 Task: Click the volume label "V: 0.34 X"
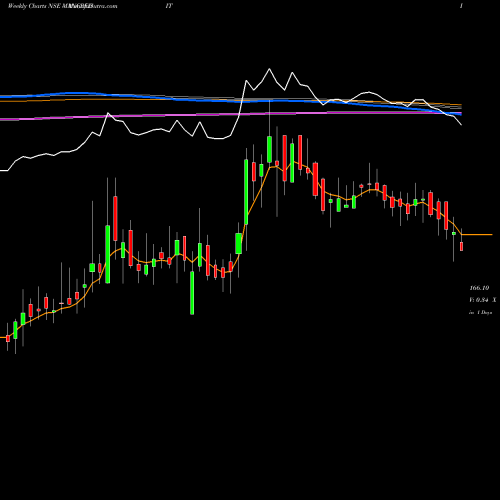pos(483,300)
